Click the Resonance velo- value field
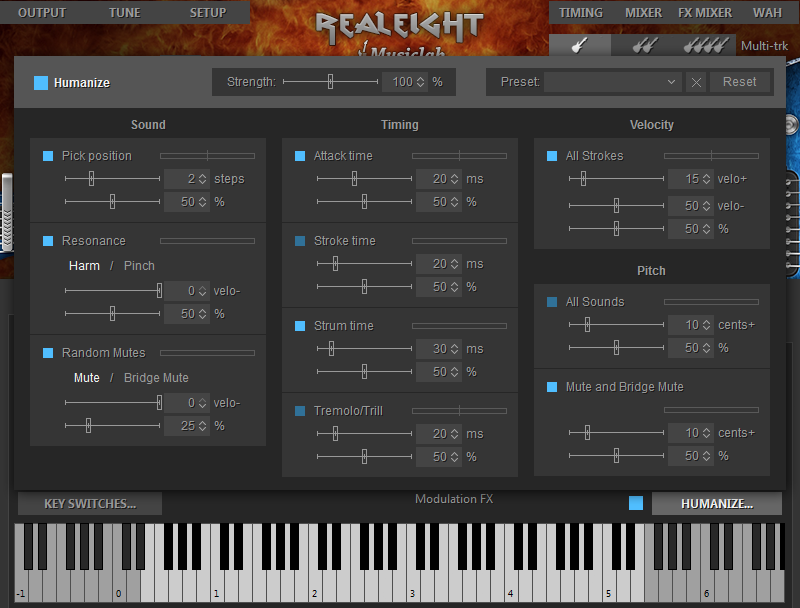Image resolution: width=800 pixels, height=608 pixels. tap(187, 291)
